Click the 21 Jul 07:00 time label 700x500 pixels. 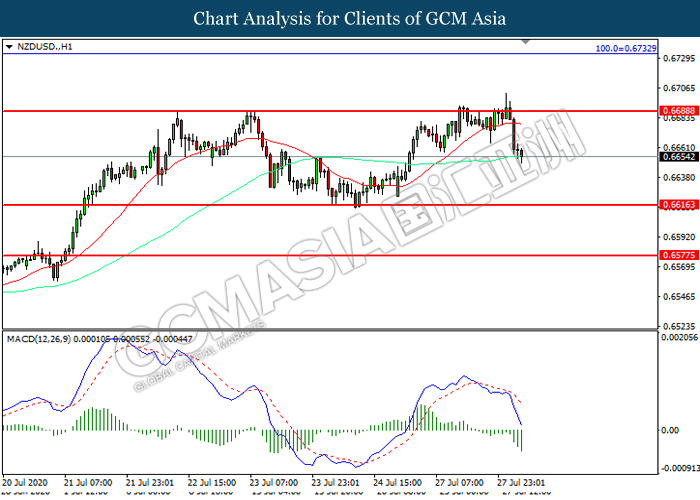coord(88,483)
